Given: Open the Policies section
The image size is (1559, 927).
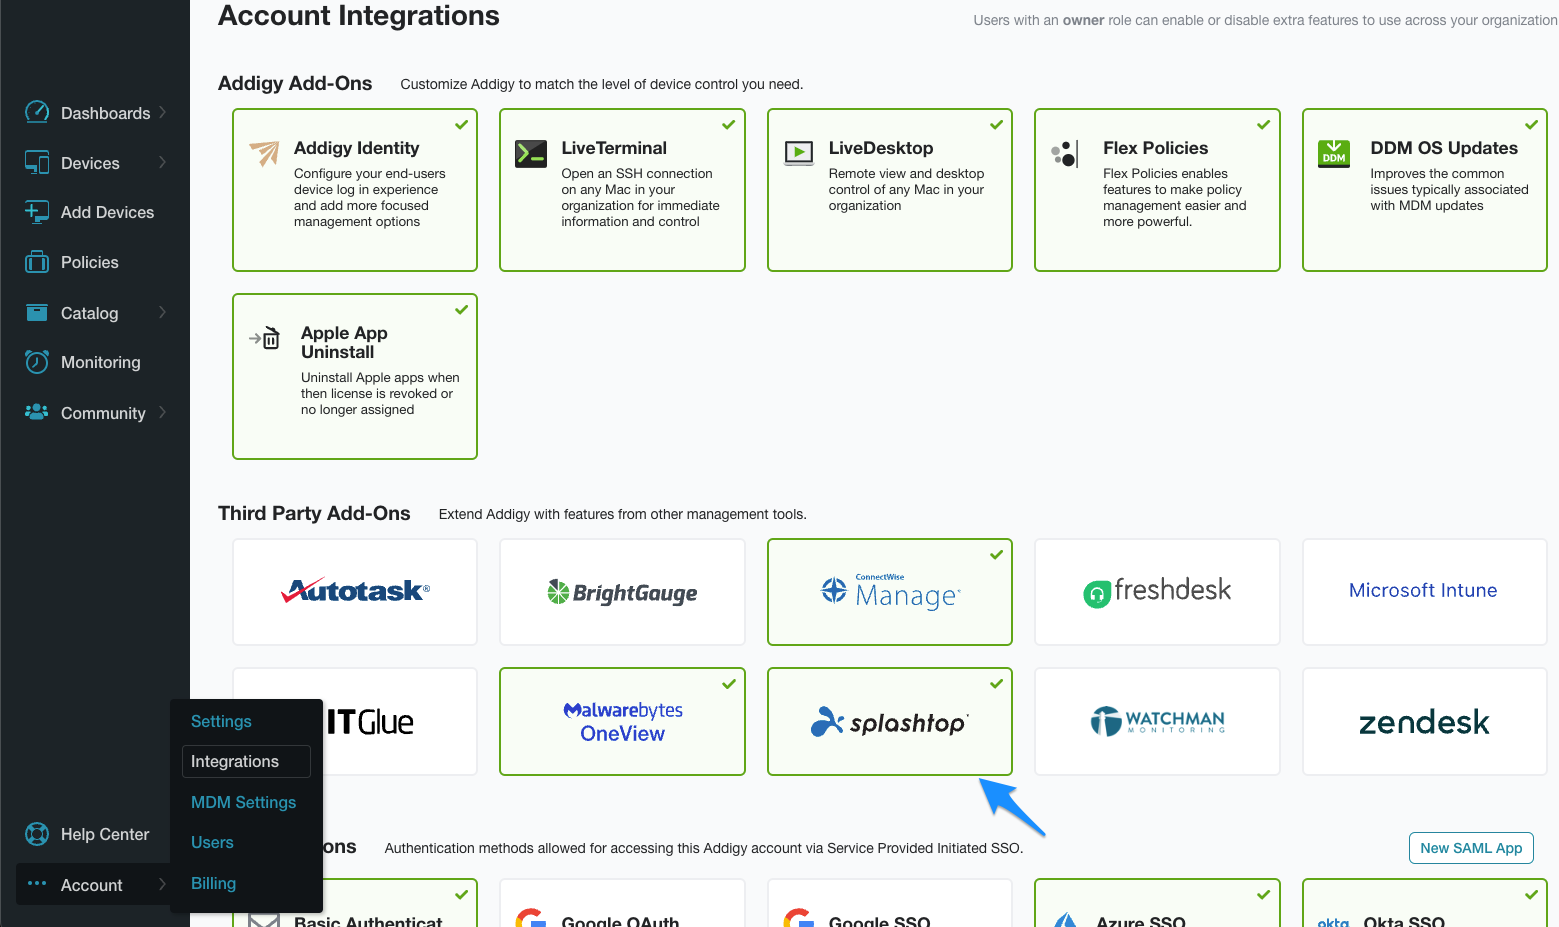Looking at the screenshot, I should point(37,262).
